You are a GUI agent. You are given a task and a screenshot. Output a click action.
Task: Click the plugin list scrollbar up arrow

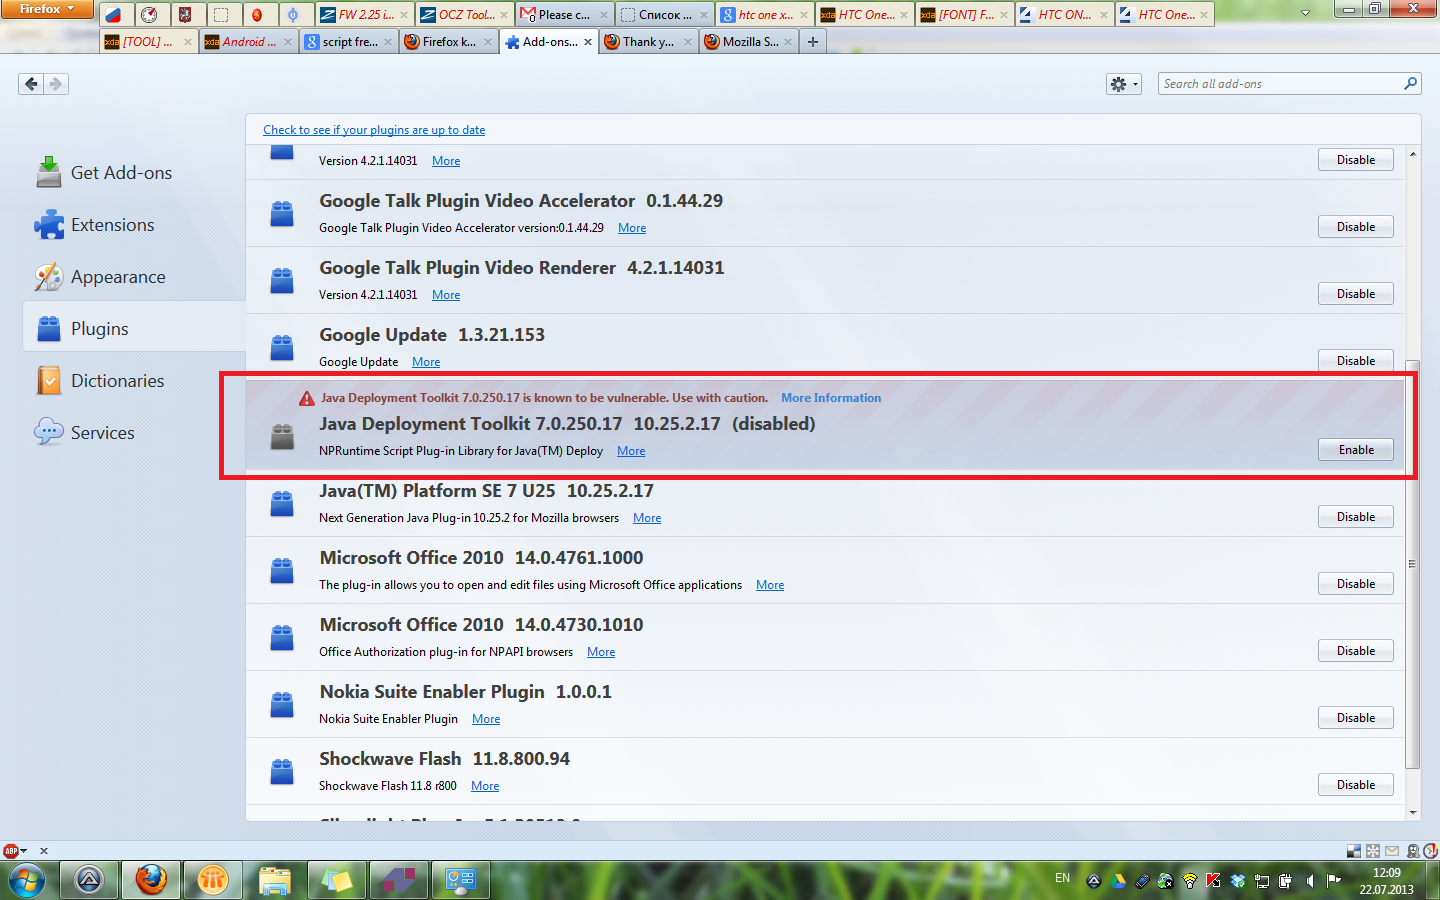pyautogui.click(x=1412, y=154)
